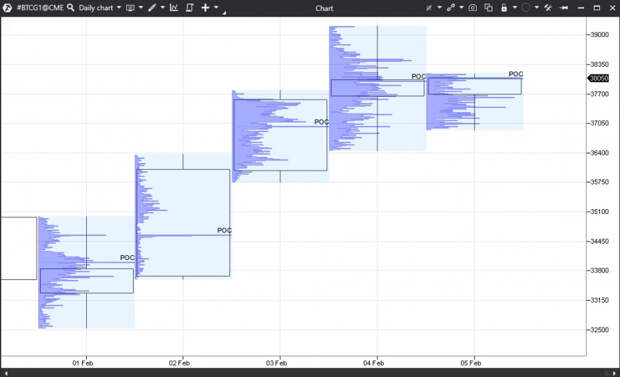Open the indicators chart icon
Viewport: 620px width, 377px height.
click(x=174, y=8)
